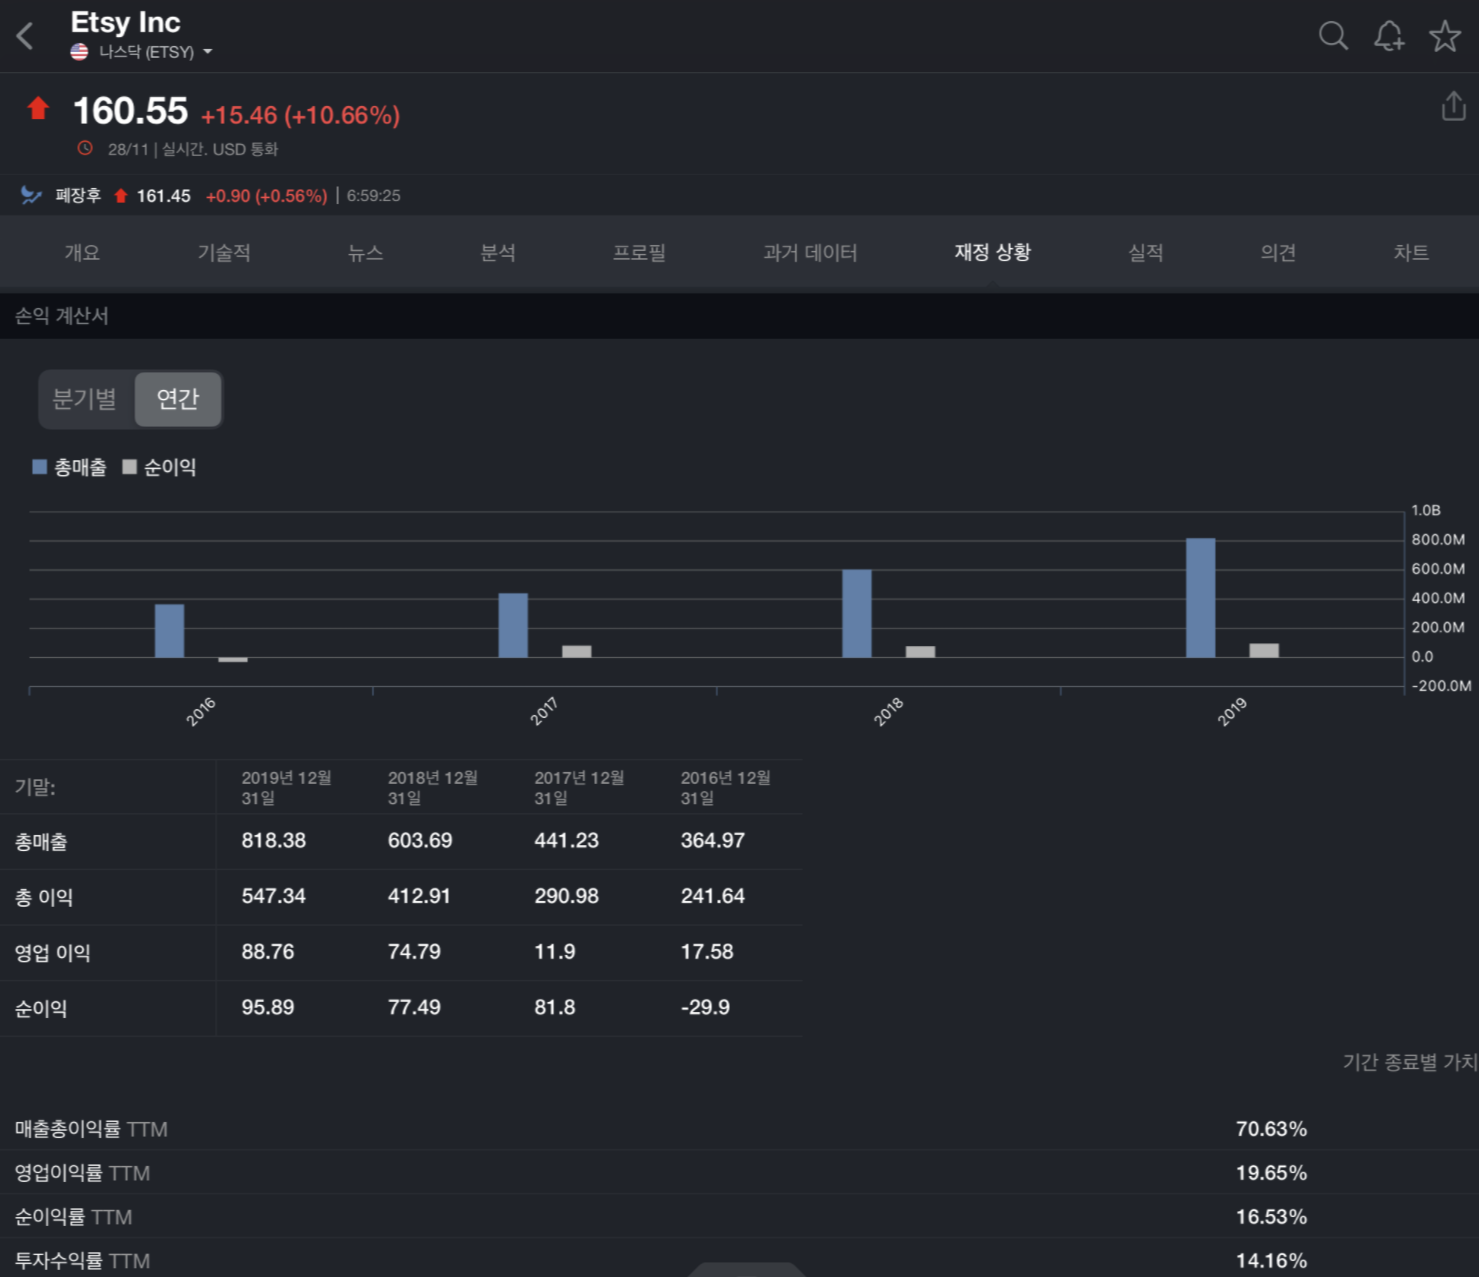Viewport: 1479px width, 1277px height.
Task: Open search with the magnifier icon
Action: click(x=1333, y=35)
